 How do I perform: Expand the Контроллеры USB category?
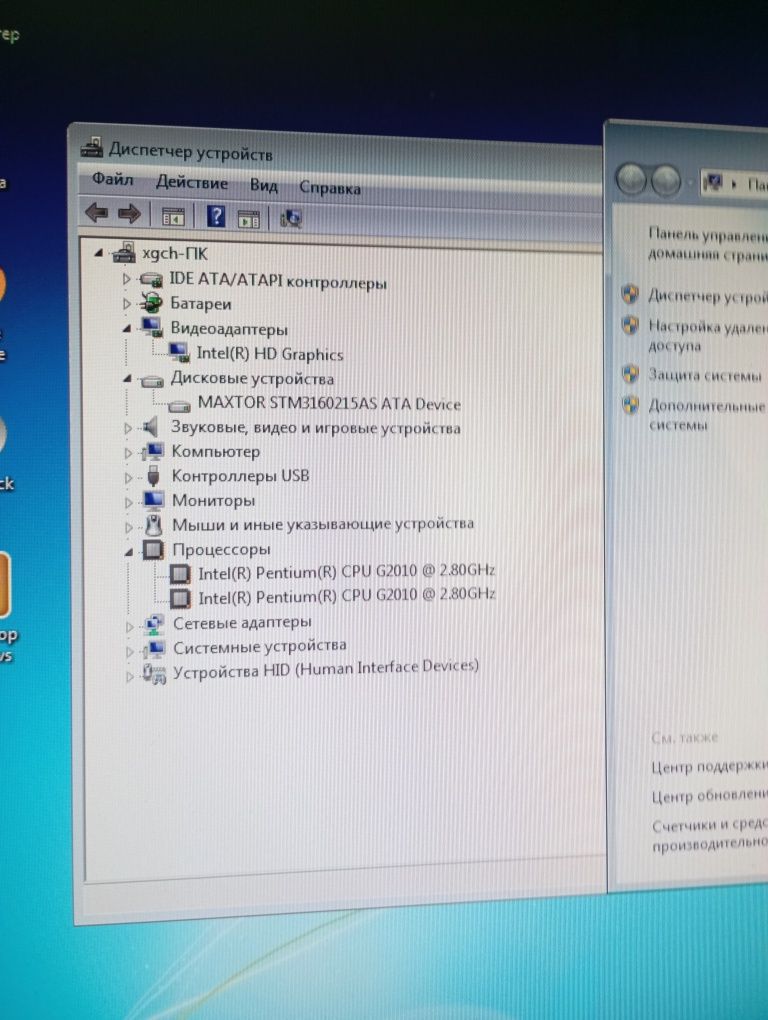pos(128,477)
